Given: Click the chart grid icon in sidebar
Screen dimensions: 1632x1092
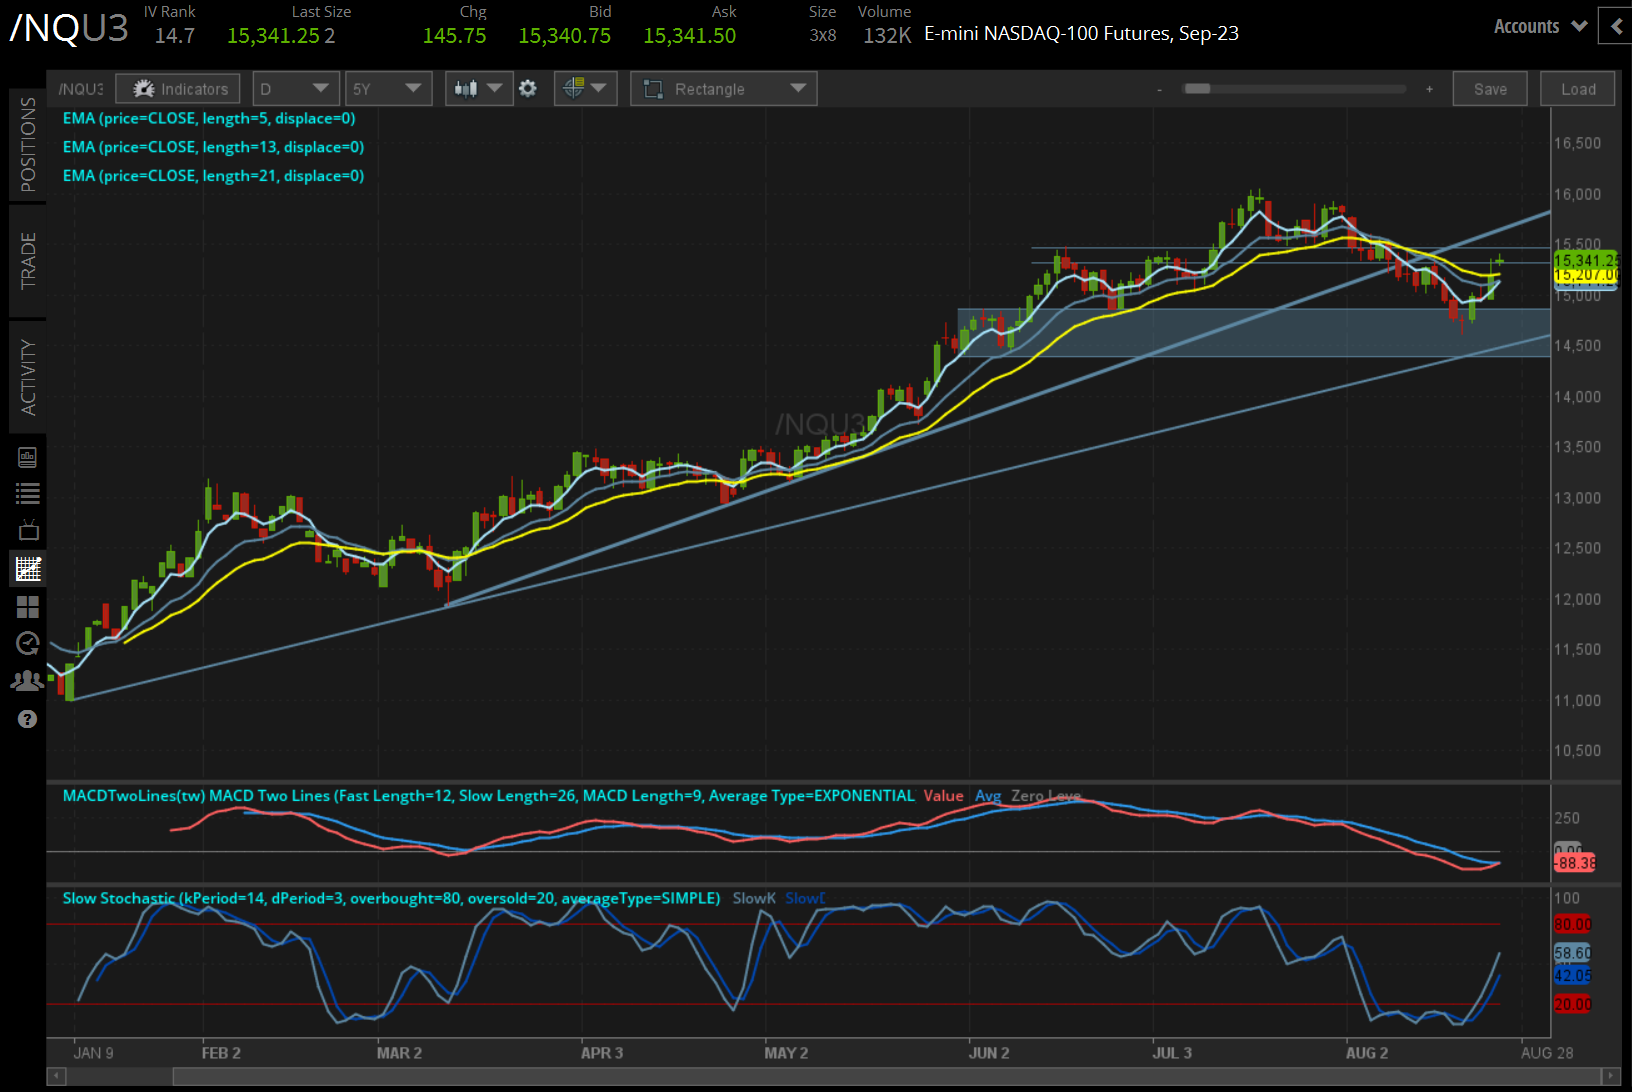Looking at the screenshot, I should (x=28, y=569).
